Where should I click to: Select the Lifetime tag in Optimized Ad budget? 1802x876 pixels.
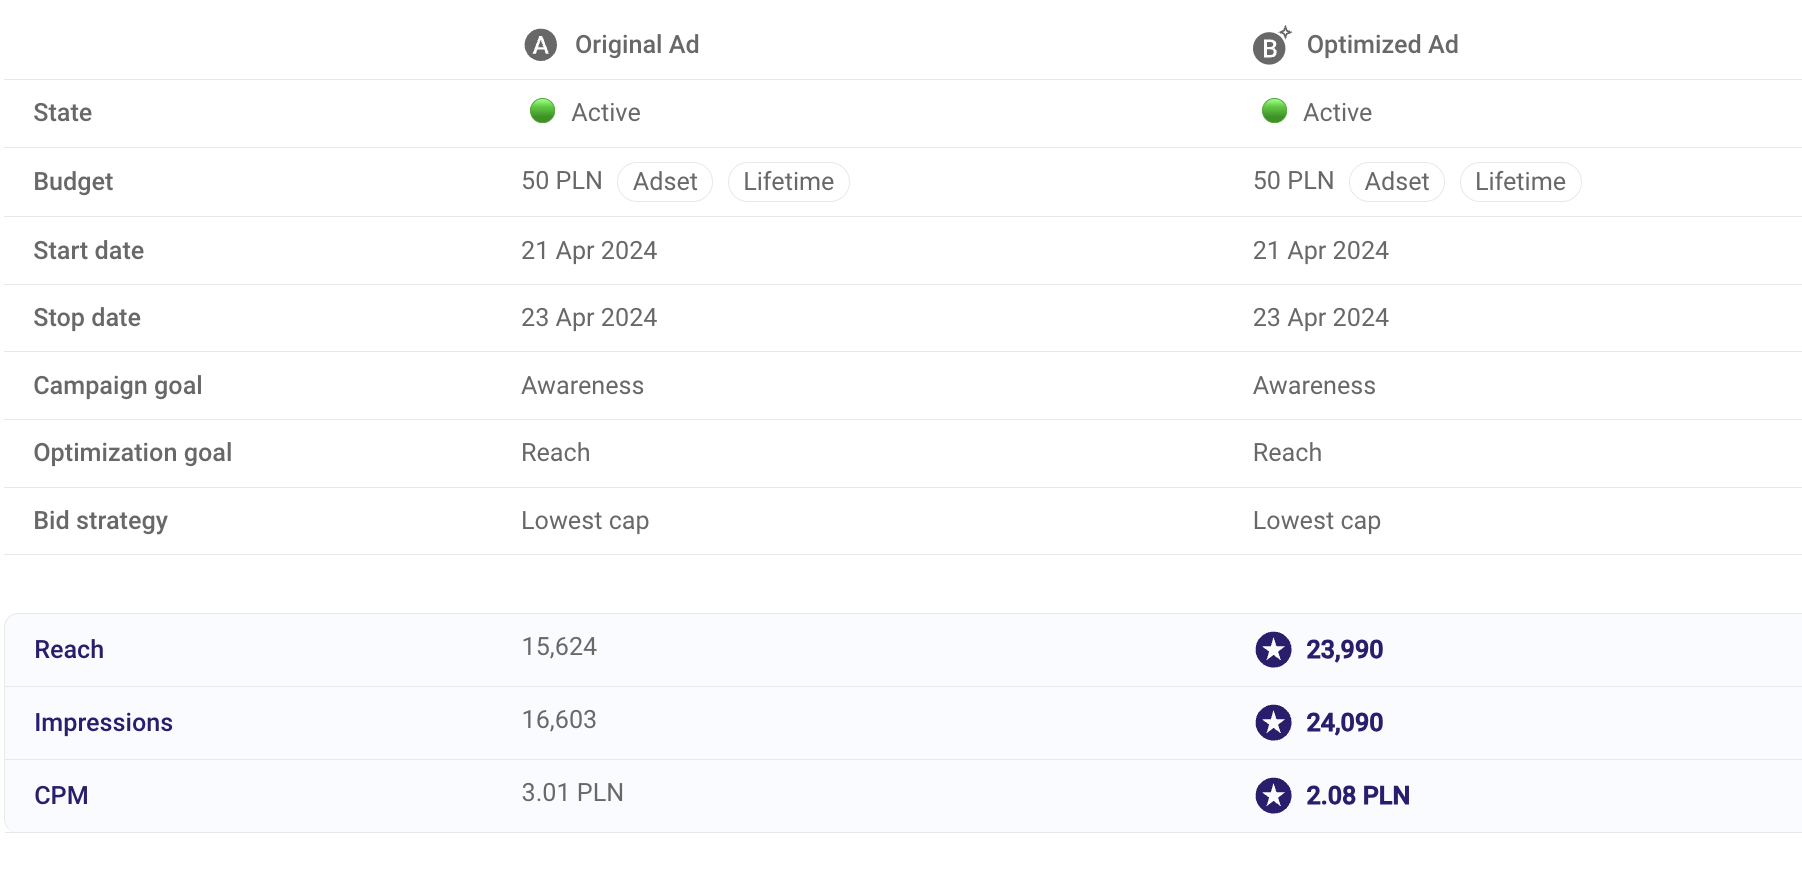(x=1520, y=182)
